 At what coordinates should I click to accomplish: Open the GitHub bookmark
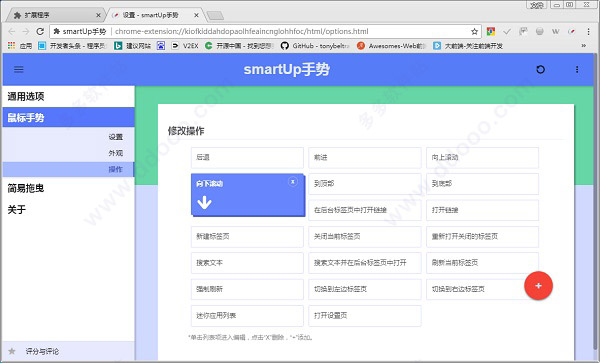coord(315,46)
